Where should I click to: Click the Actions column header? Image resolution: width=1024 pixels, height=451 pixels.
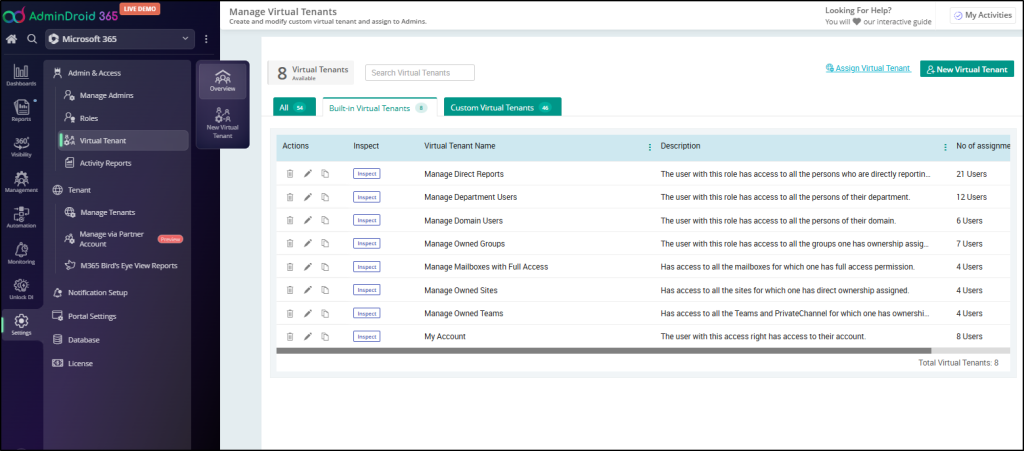pyautogui.click(x=296, y=146)
